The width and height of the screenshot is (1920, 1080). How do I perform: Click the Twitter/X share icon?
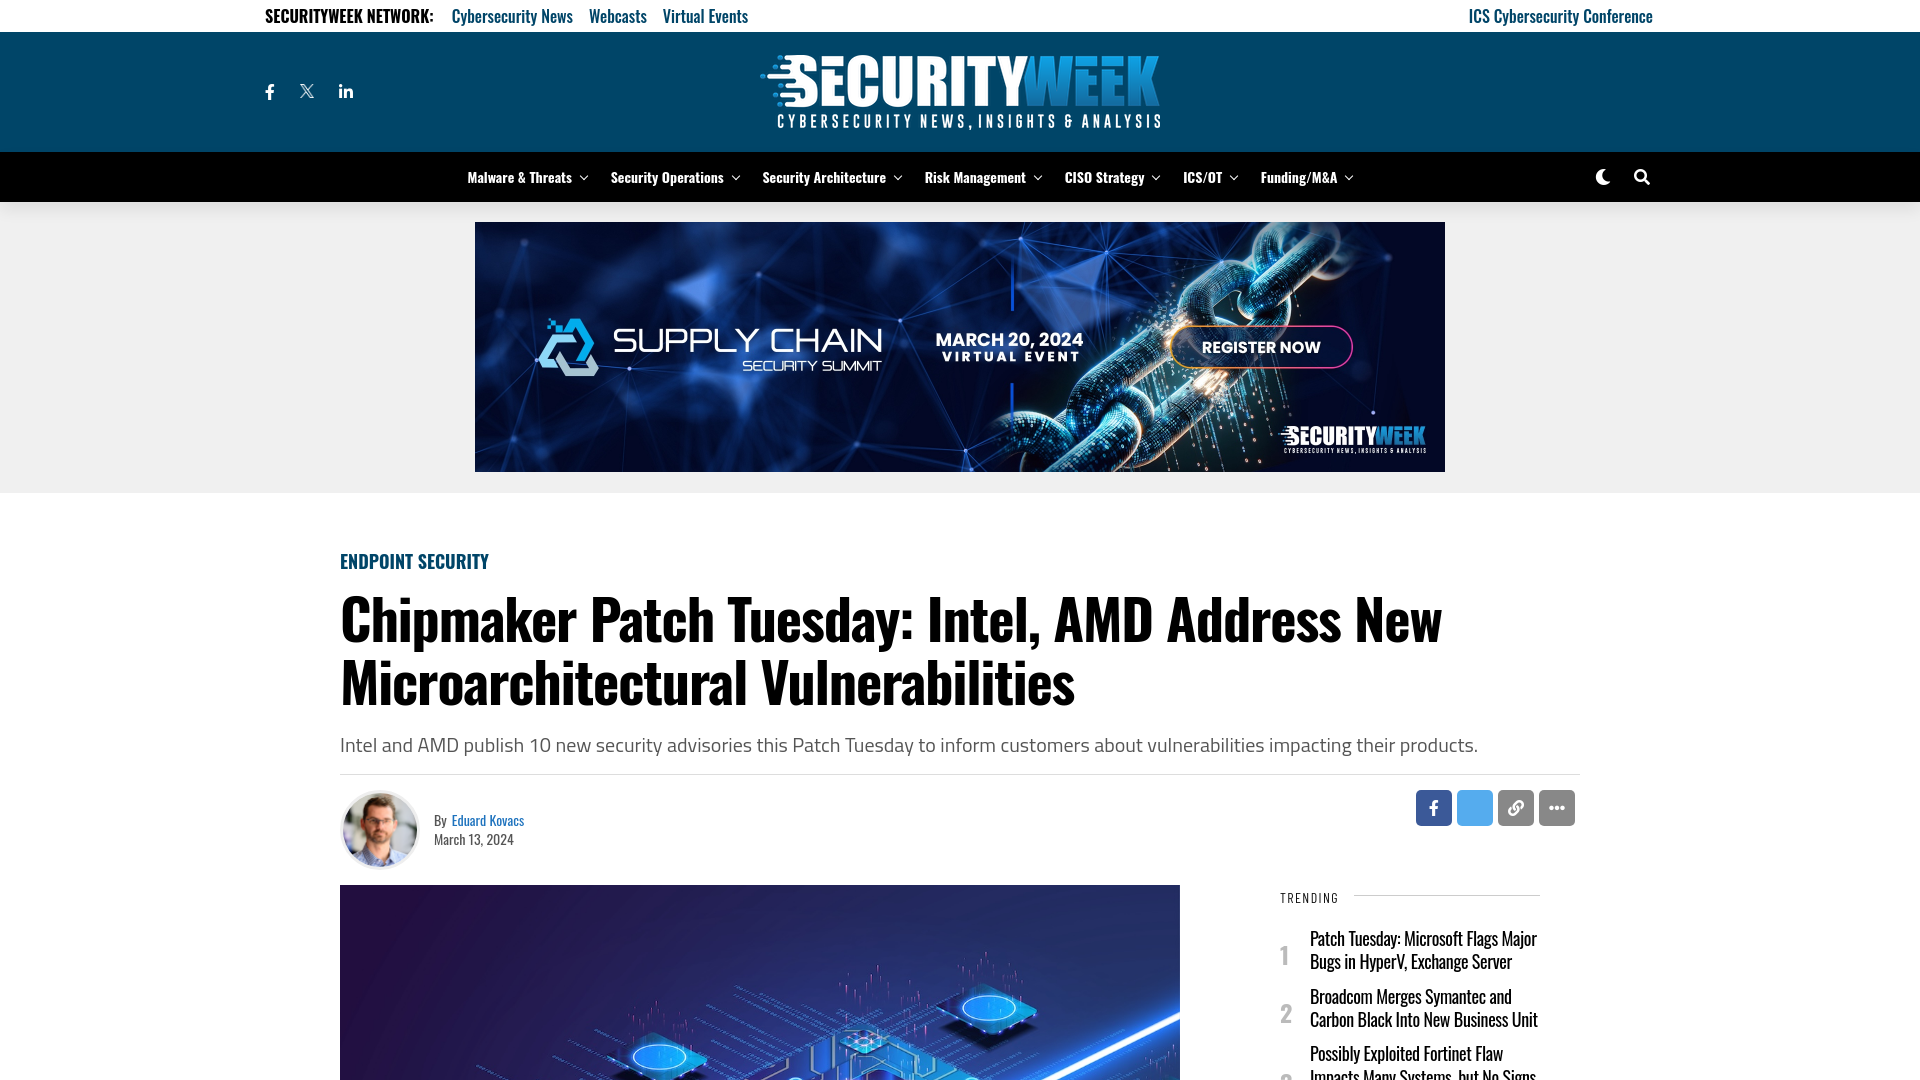1474,807
